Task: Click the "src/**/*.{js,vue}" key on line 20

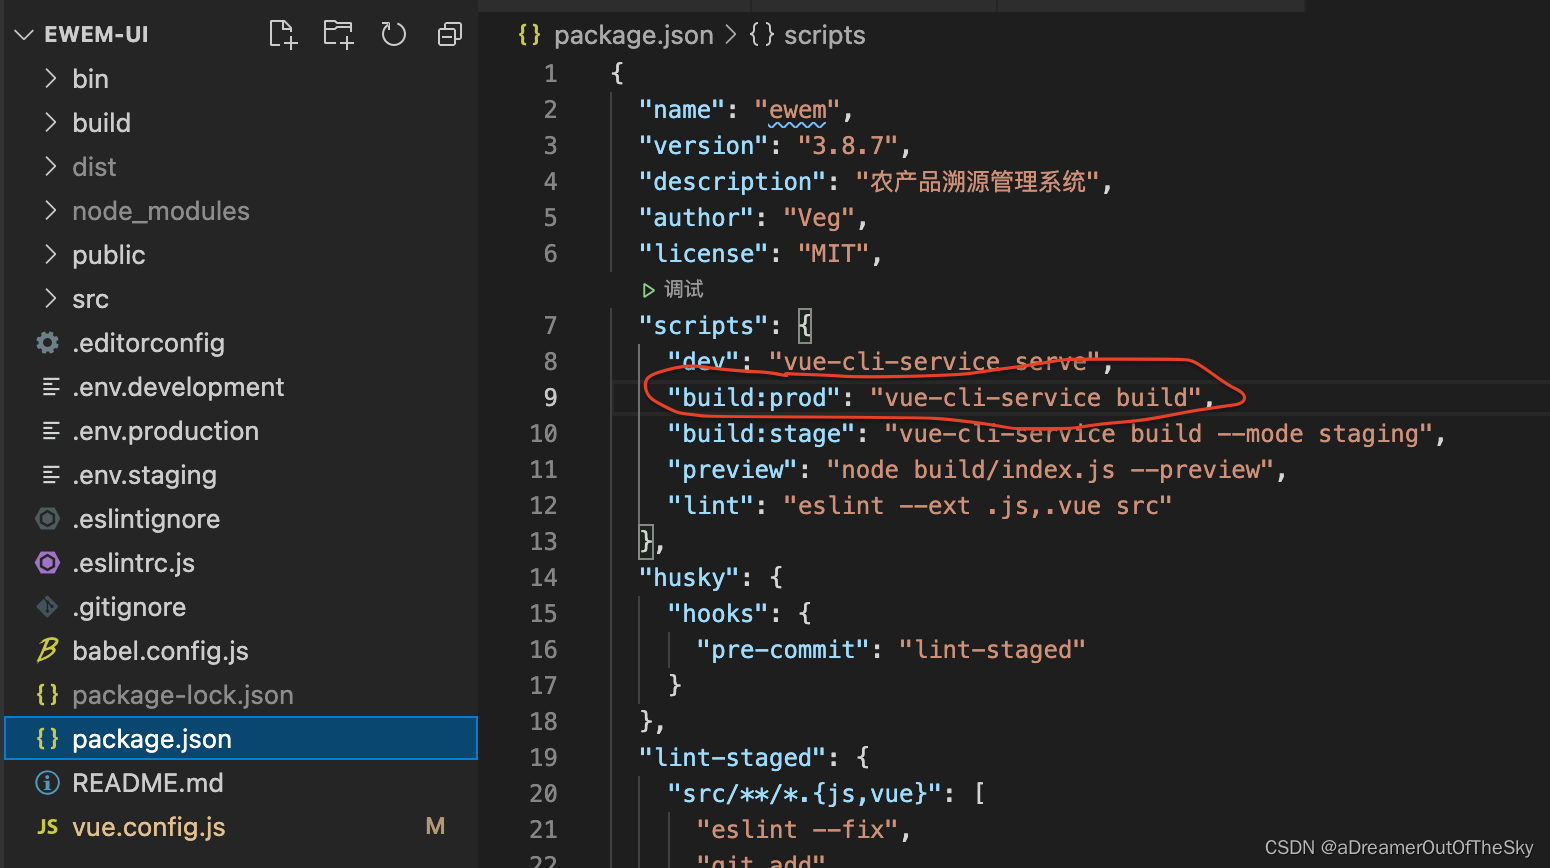Action: click(804, 793)
